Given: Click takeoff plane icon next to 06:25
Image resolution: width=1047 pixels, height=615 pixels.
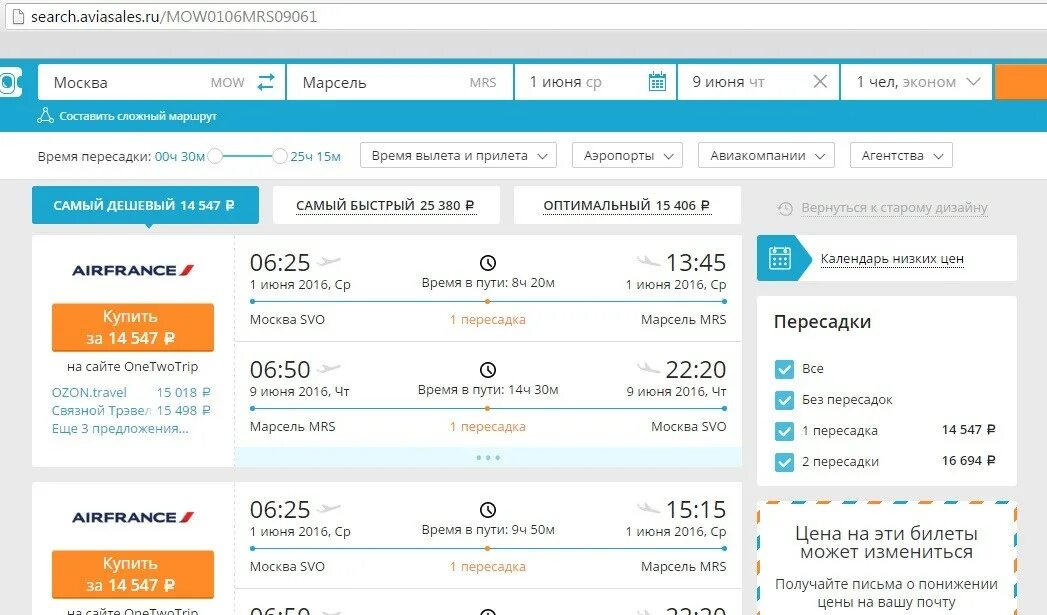Looking at the screenshot, I should pyautogui.click(x=329, y=260).
